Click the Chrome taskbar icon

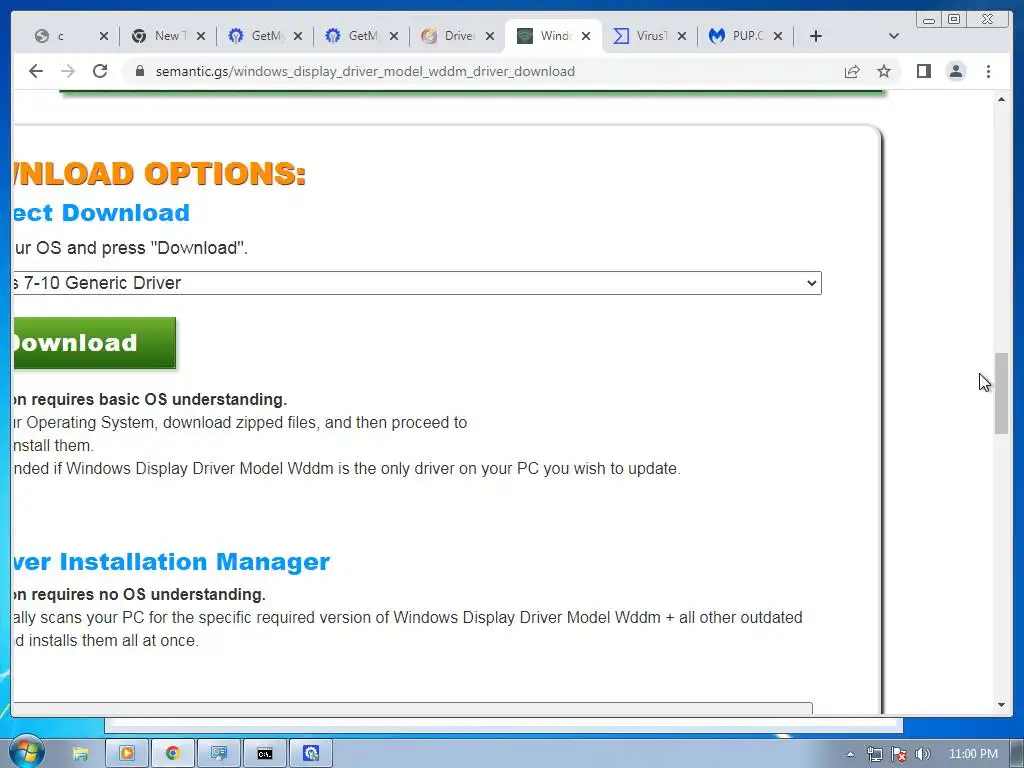pyautogui.click(x=172, y=754)
